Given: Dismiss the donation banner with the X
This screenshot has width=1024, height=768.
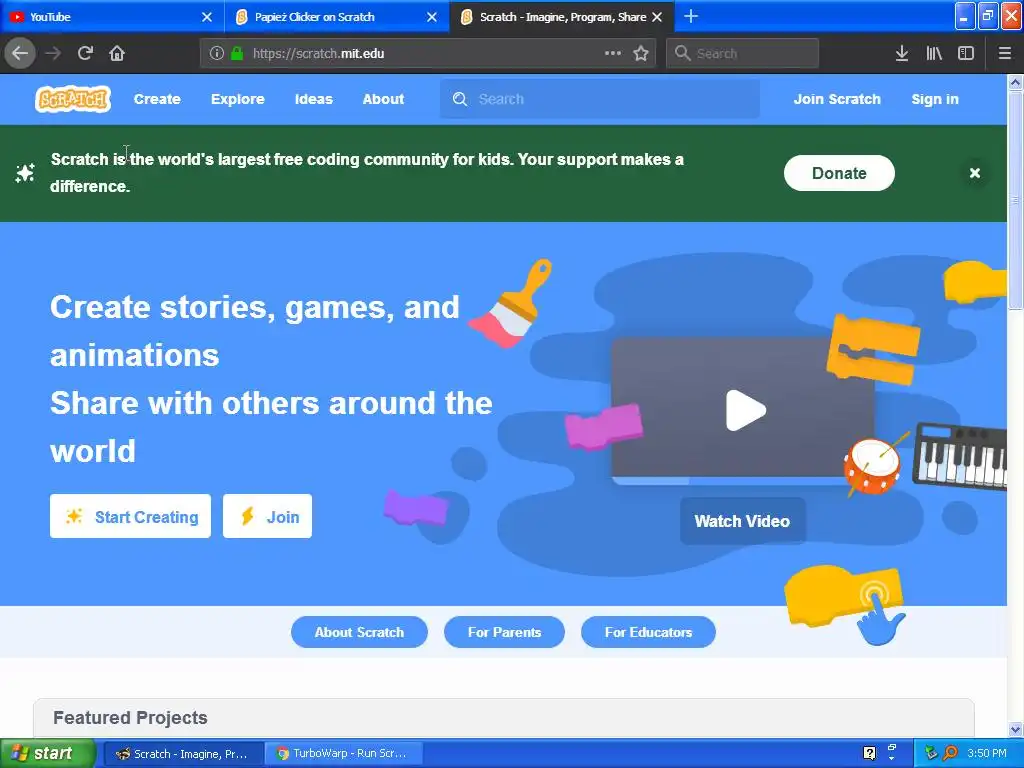Looking at the screenshot, I should pyautogui.click(x=975, y=173).
